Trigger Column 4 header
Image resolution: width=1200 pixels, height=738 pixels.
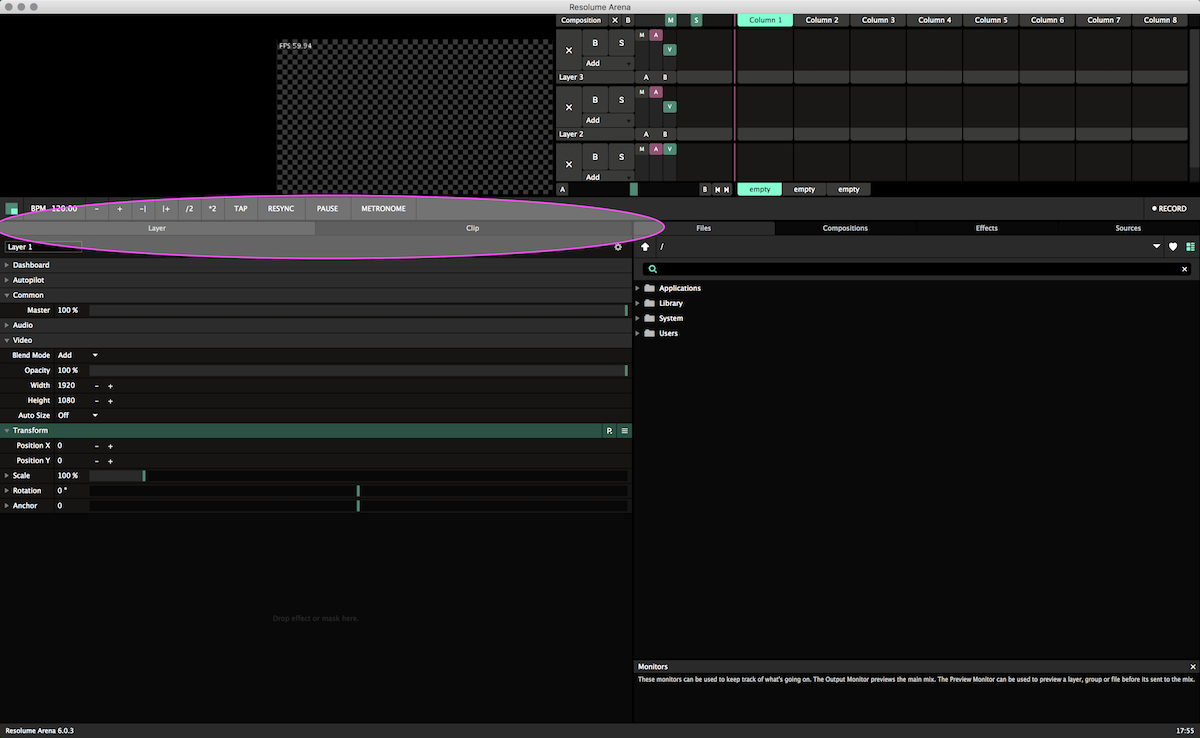point(934,20)
